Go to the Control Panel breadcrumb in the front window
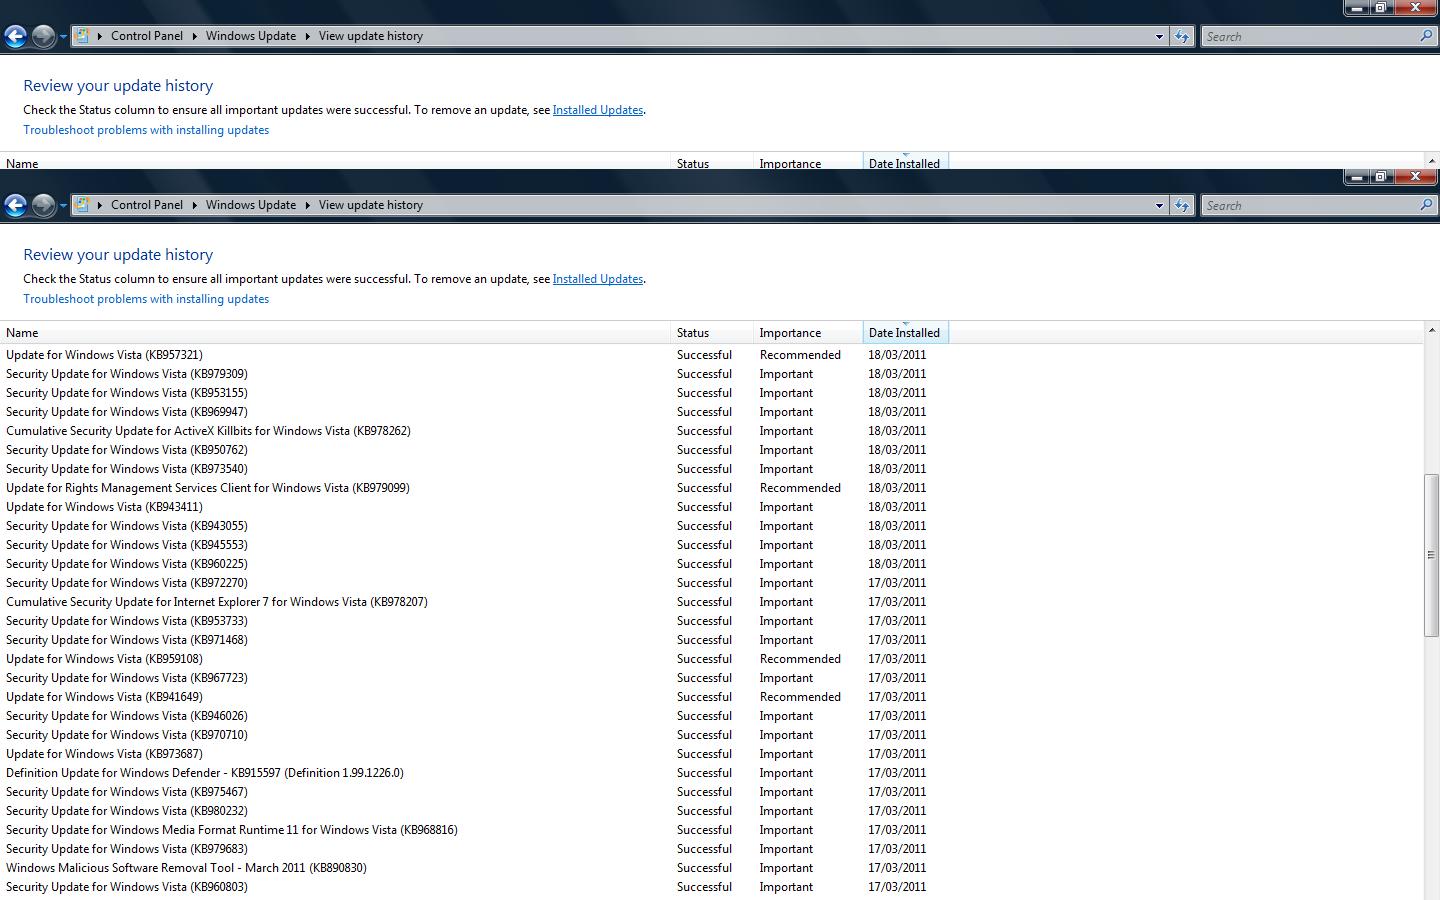The height and width of the screenshot is (900, 1440). [x=147, y=205]
